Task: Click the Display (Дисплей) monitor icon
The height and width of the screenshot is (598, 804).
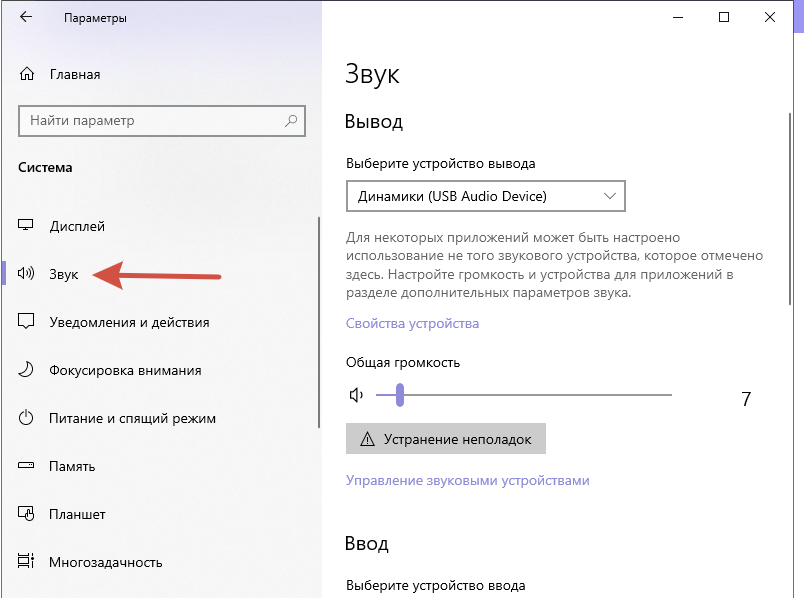Action: (27, 226)
